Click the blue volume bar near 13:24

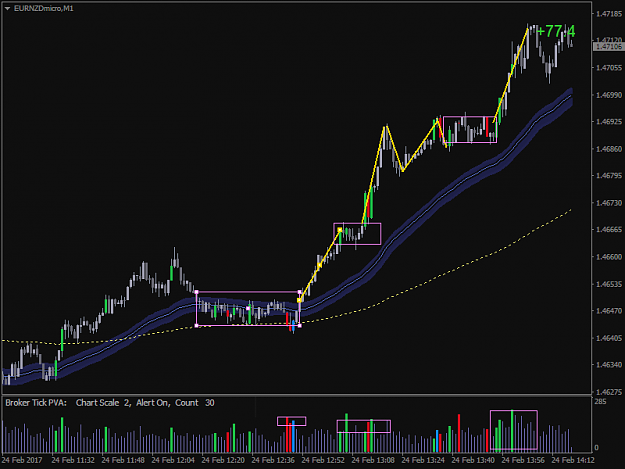point(437,441)
